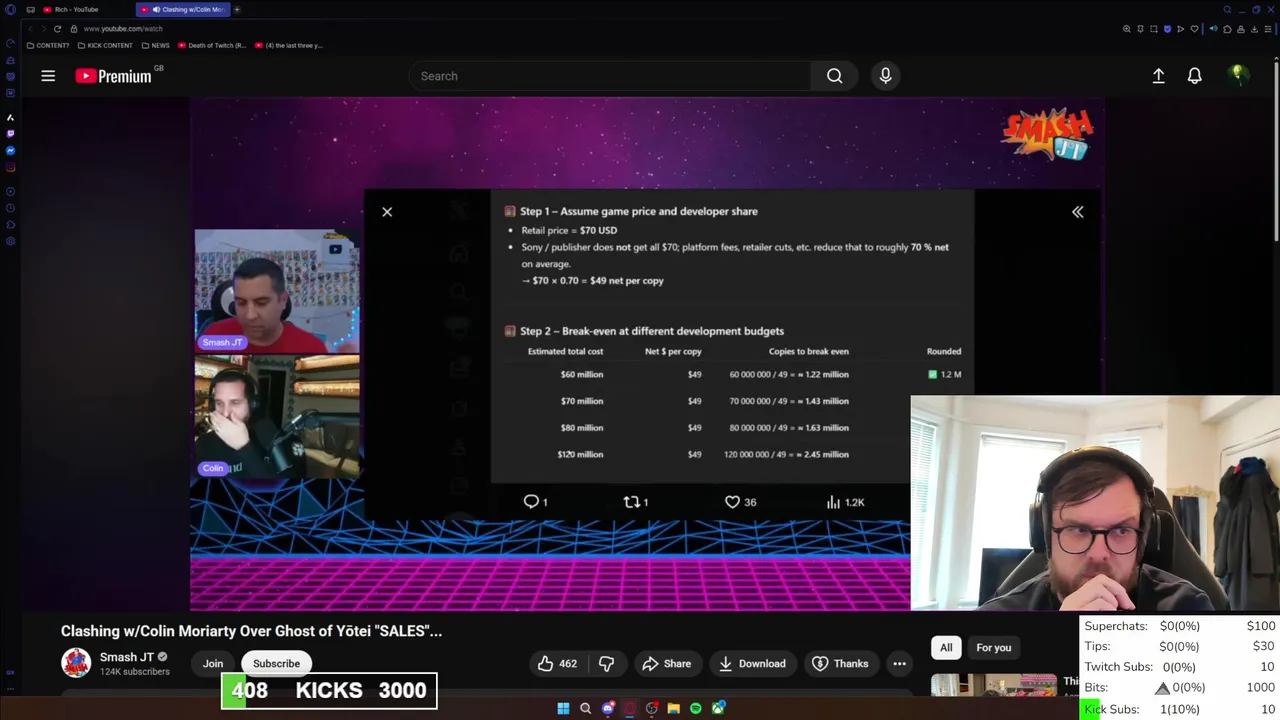Select the All filter chip
The image size is (1280, 720).
[x=946, y=648]
